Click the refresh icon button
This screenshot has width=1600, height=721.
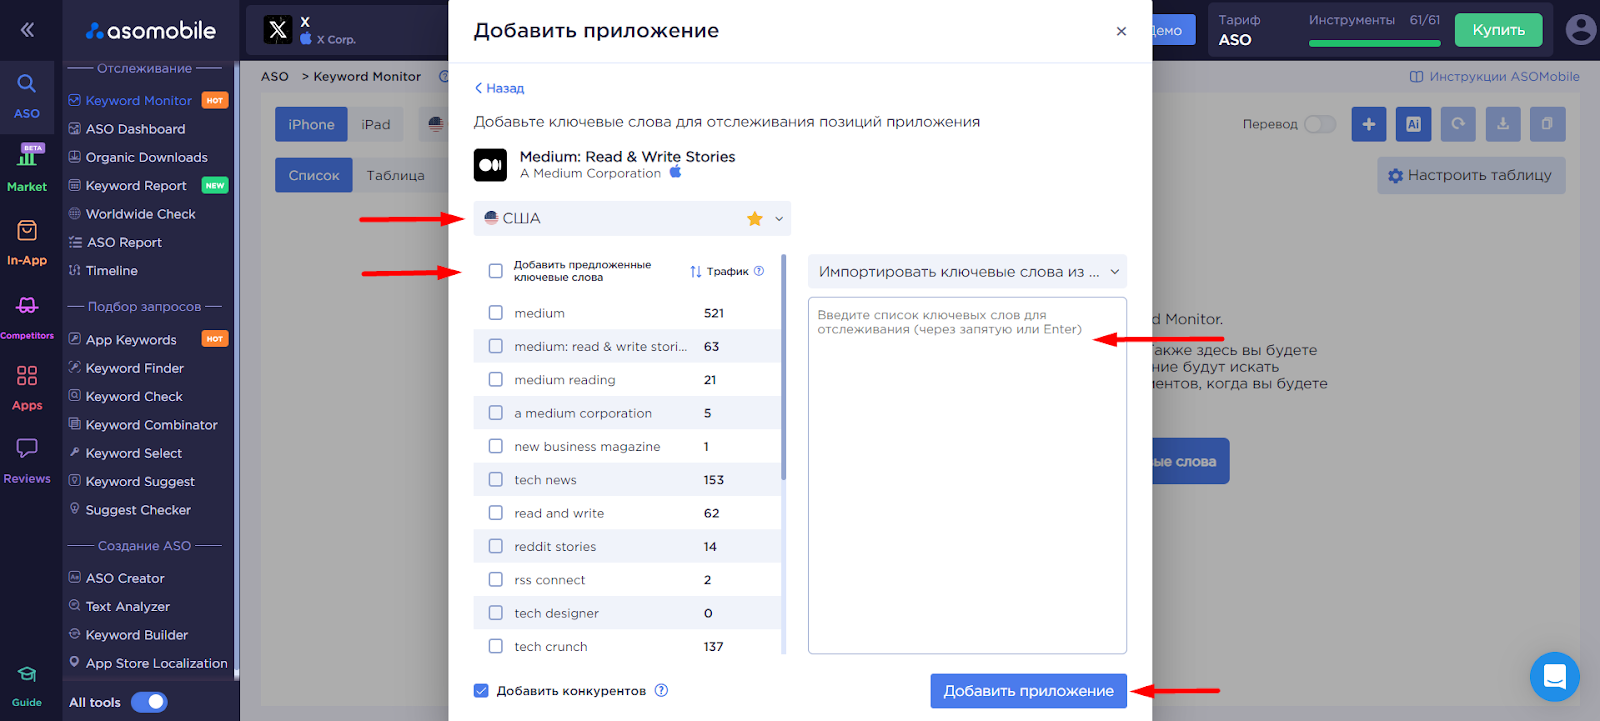click(1458, 124)
